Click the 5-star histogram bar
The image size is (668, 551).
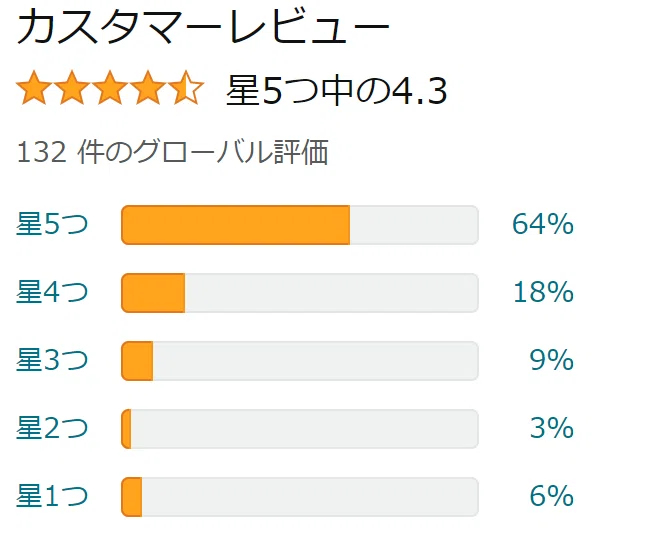coord(300,225)
